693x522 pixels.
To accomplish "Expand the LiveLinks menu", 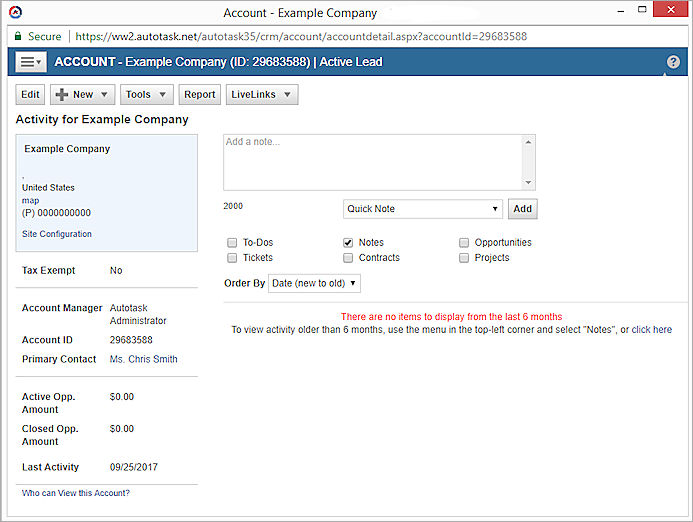I will (x=262, y=95).
